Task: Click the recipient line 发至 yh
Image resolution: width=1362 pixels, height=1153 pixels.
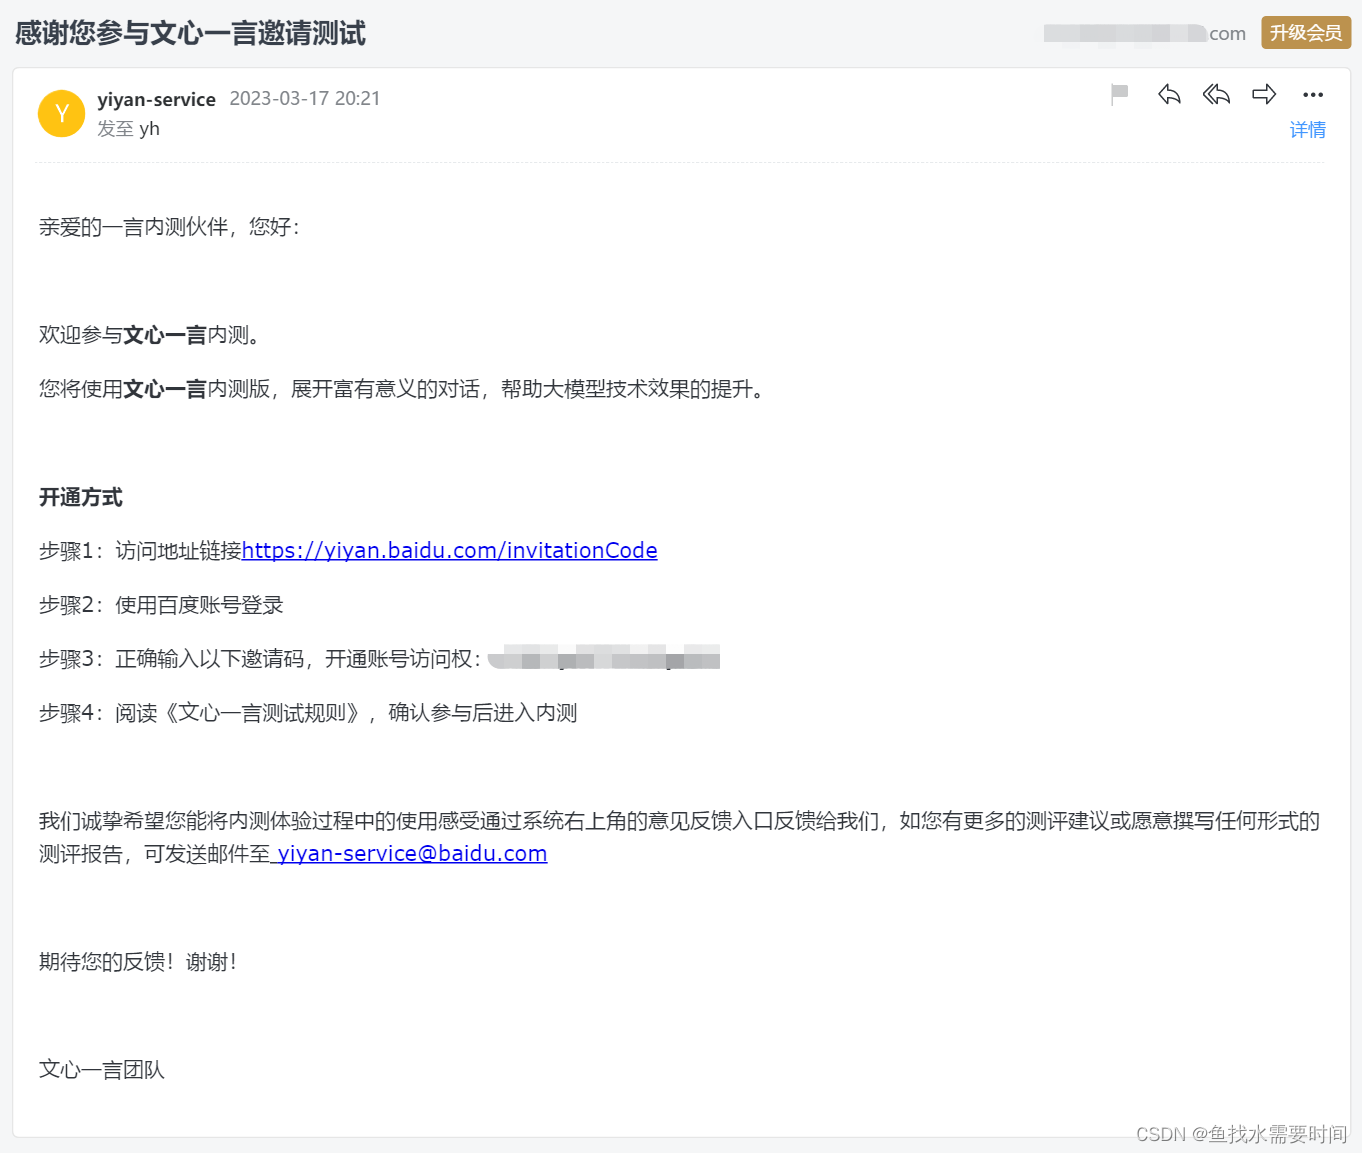Action: [x=128, y=129]
